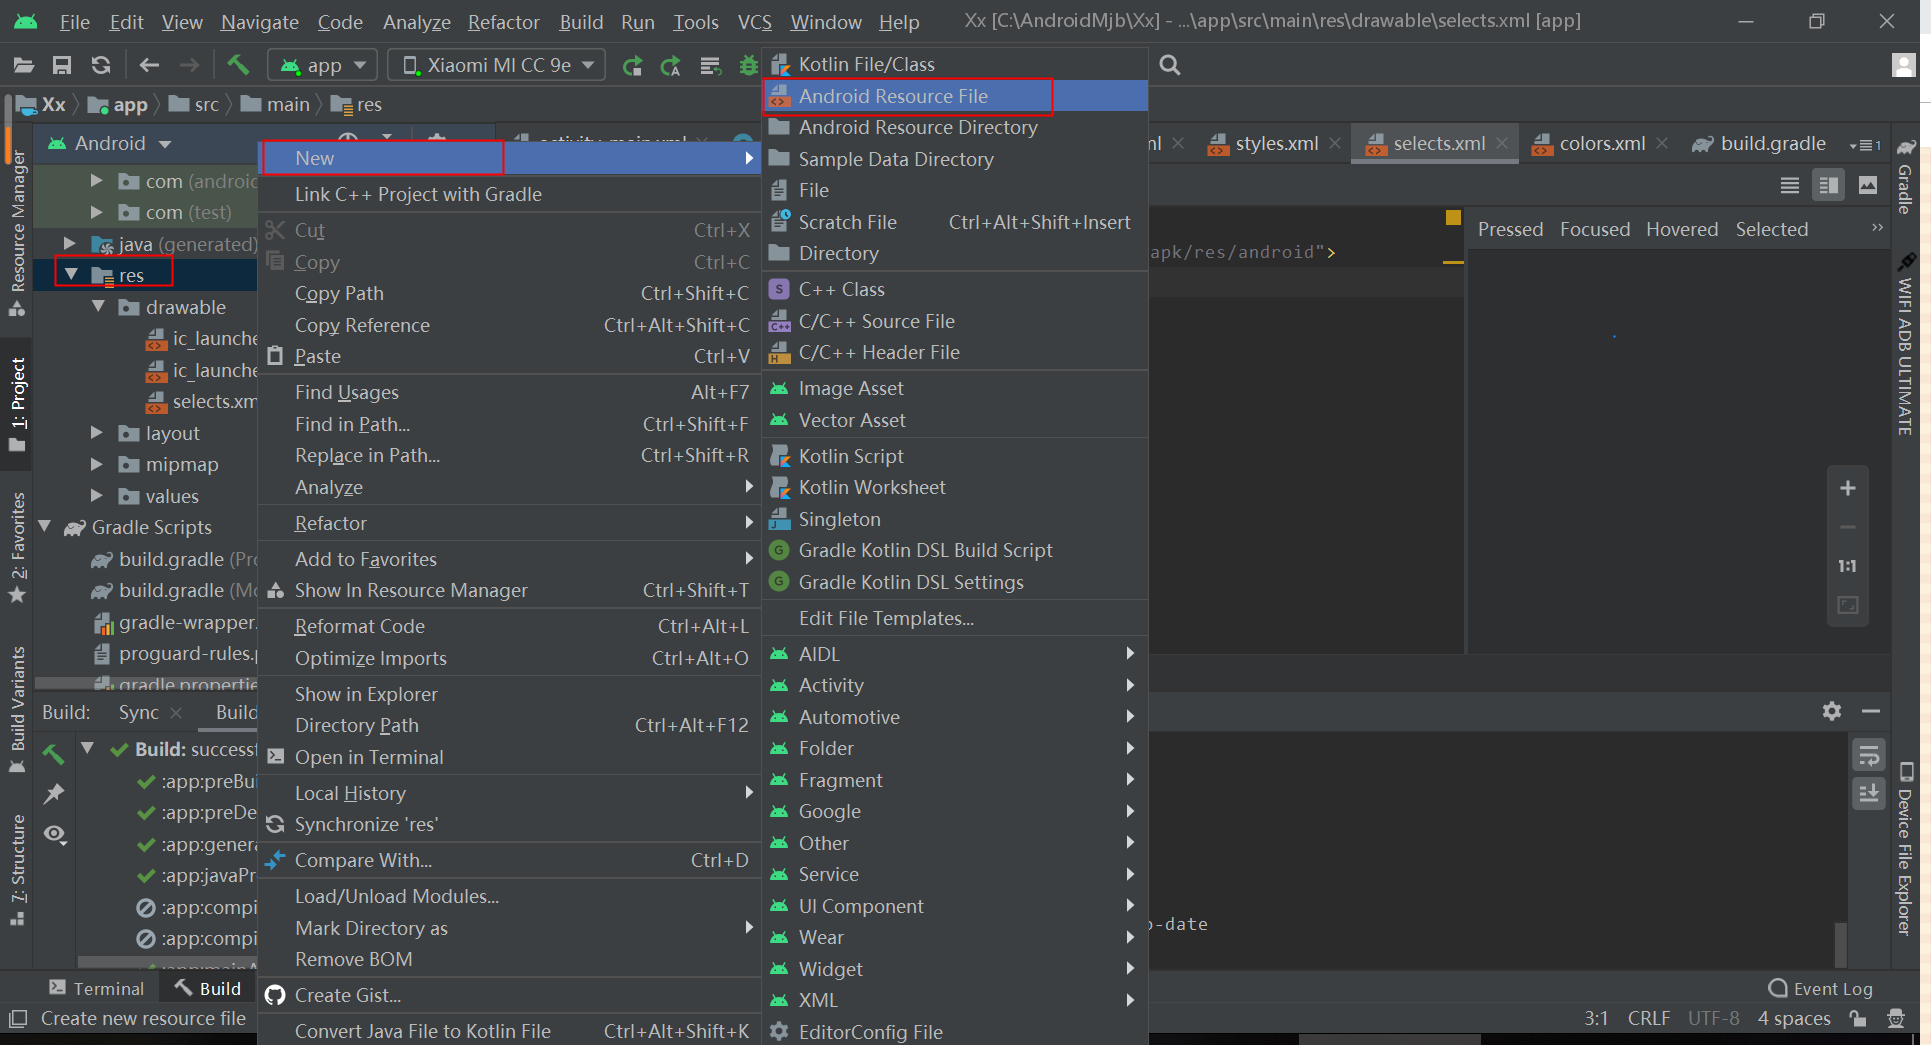Start debugging with the bug icon

pyautogui.click(x=748, y=64)
